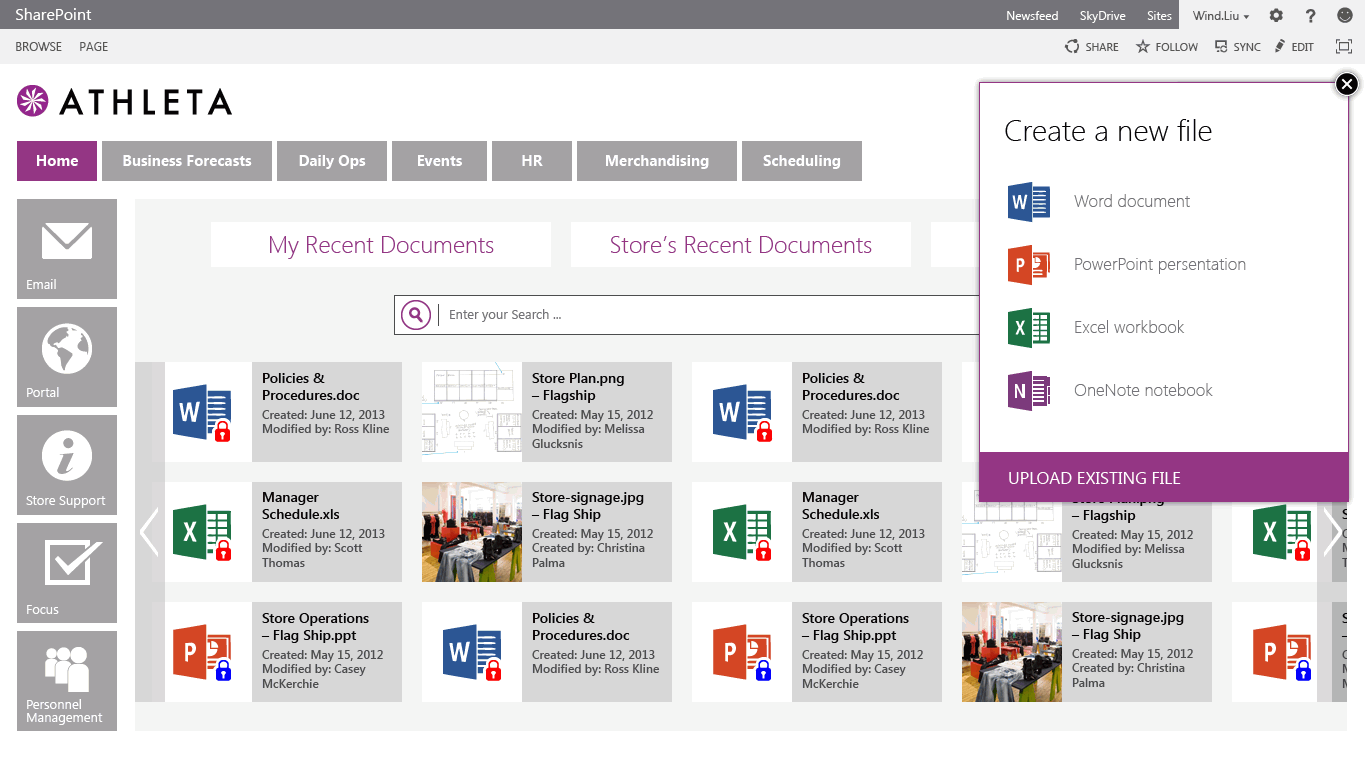The height and width of the screenshot is (767, 1365).
Task: Click the Follow star icon
Action: [x=1143, y=47]
